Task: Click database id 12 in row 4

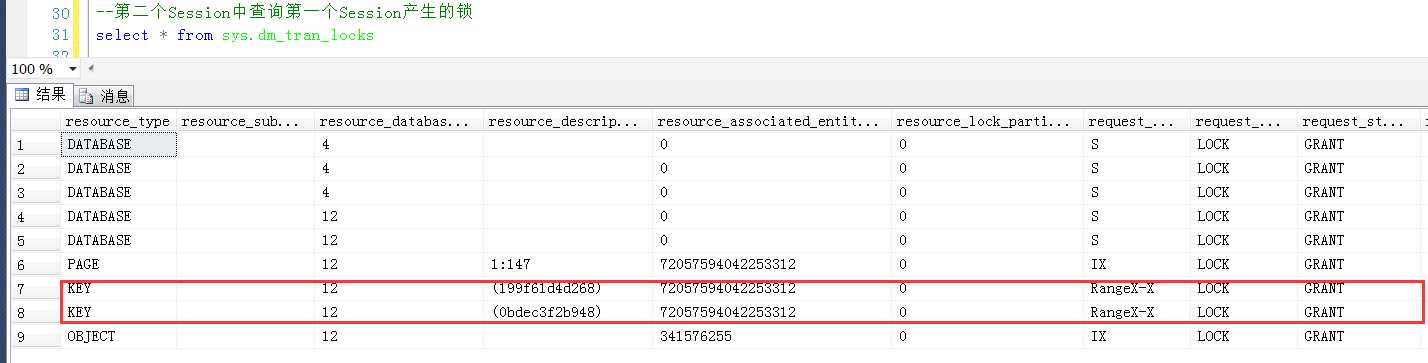Action: point(398,217)
